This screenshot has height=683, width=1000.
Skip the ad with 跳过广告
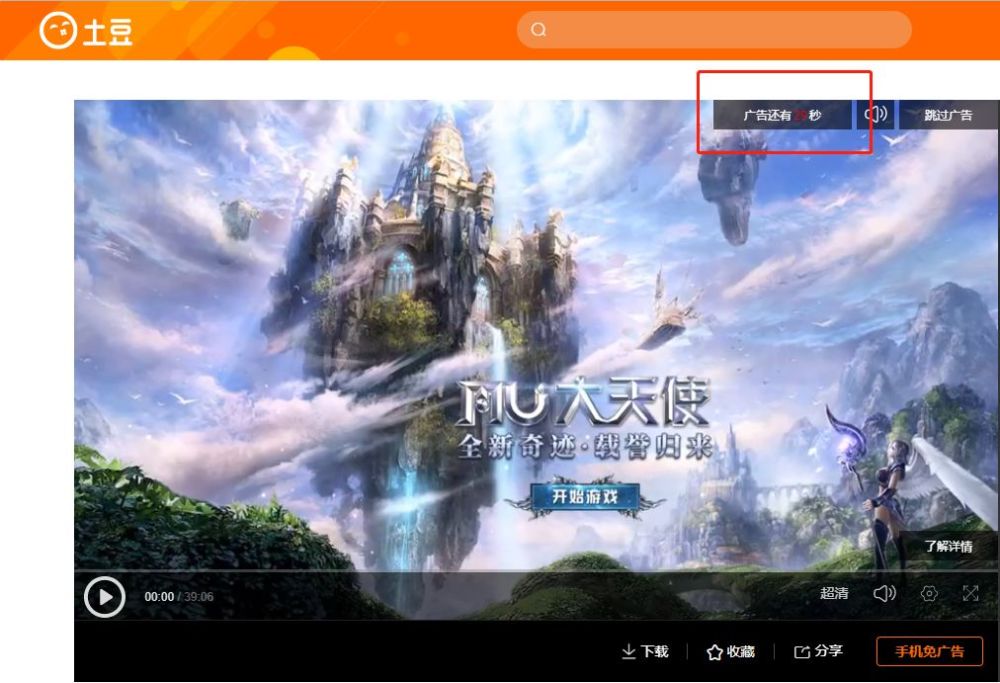pos(948,115)
